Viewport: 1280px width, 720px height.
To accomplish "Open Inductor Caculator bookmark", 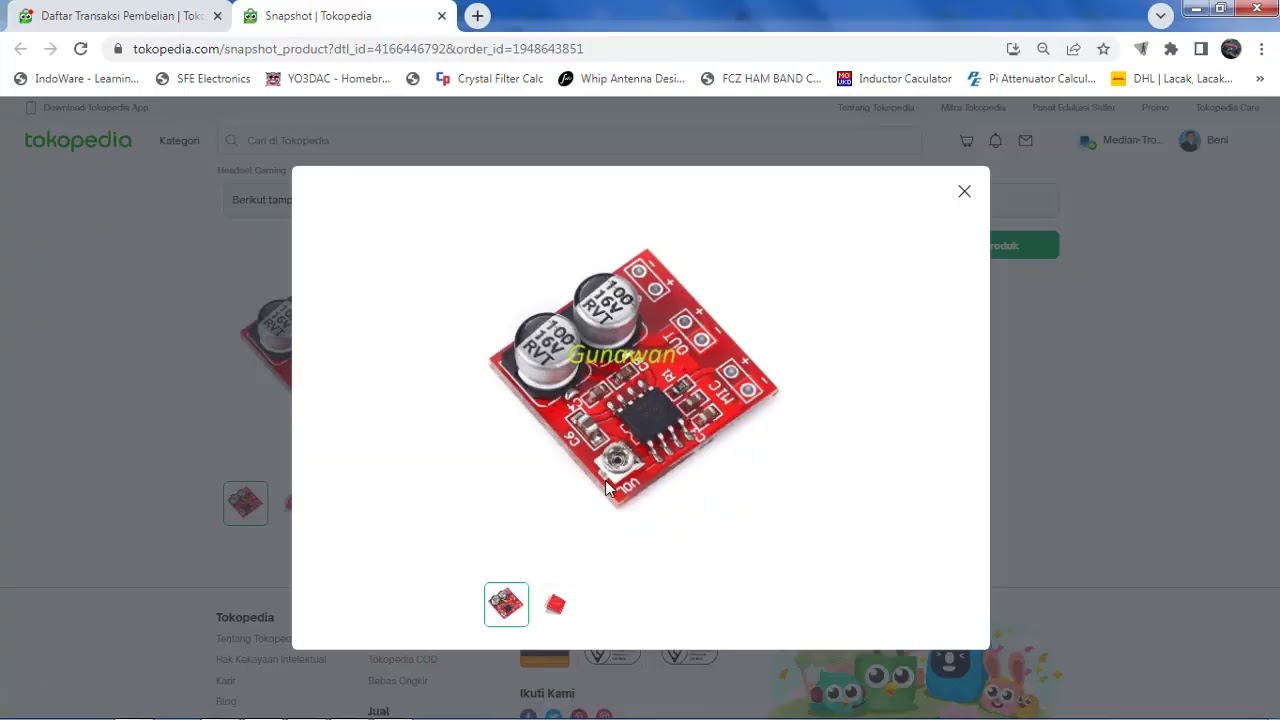I will [894, 79].
